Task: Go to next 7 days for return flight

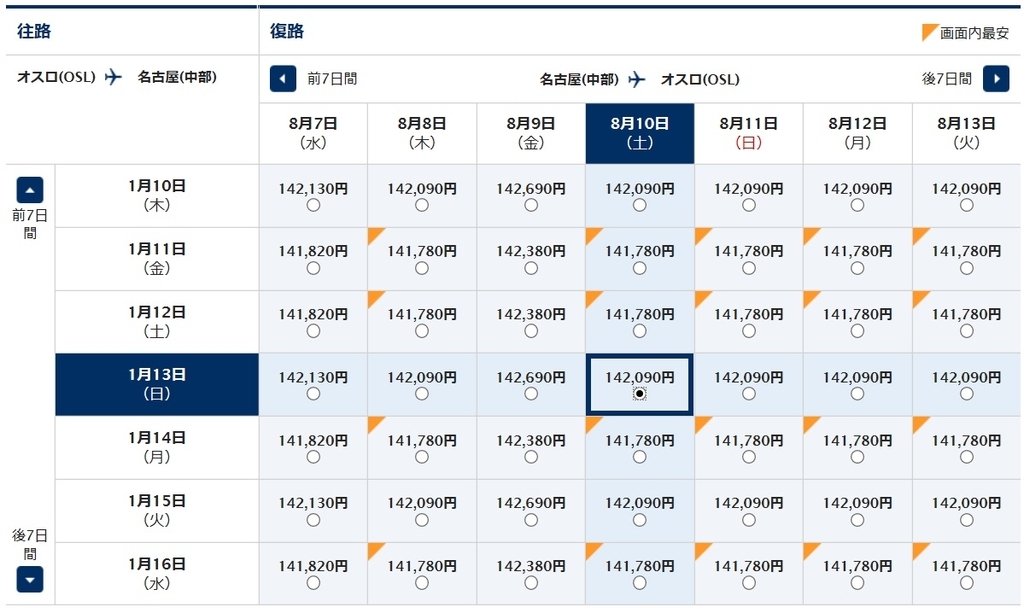Action: coord(996,79)
